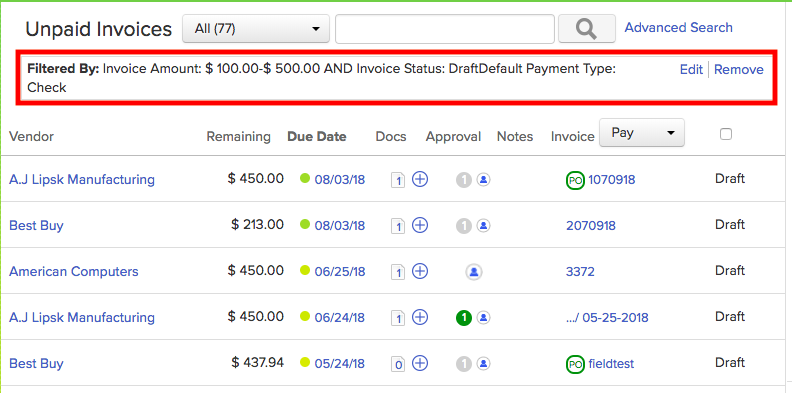Add document for Best Buy $213.00 row
Viewport: 792px width, 393px height.
[x=420, y=225]
